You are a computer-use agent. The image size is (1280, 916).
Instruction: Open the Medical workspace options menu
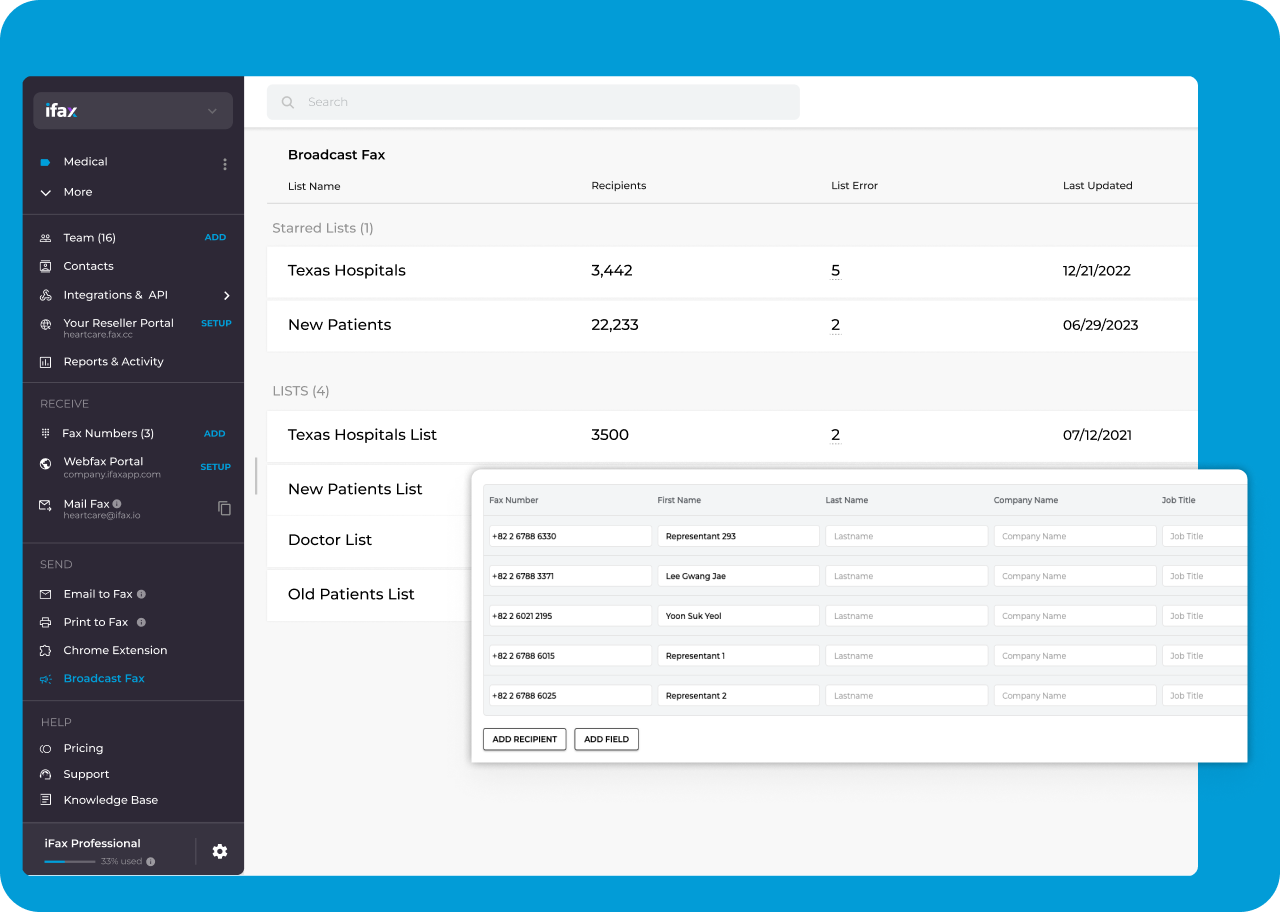coord(224,164)
